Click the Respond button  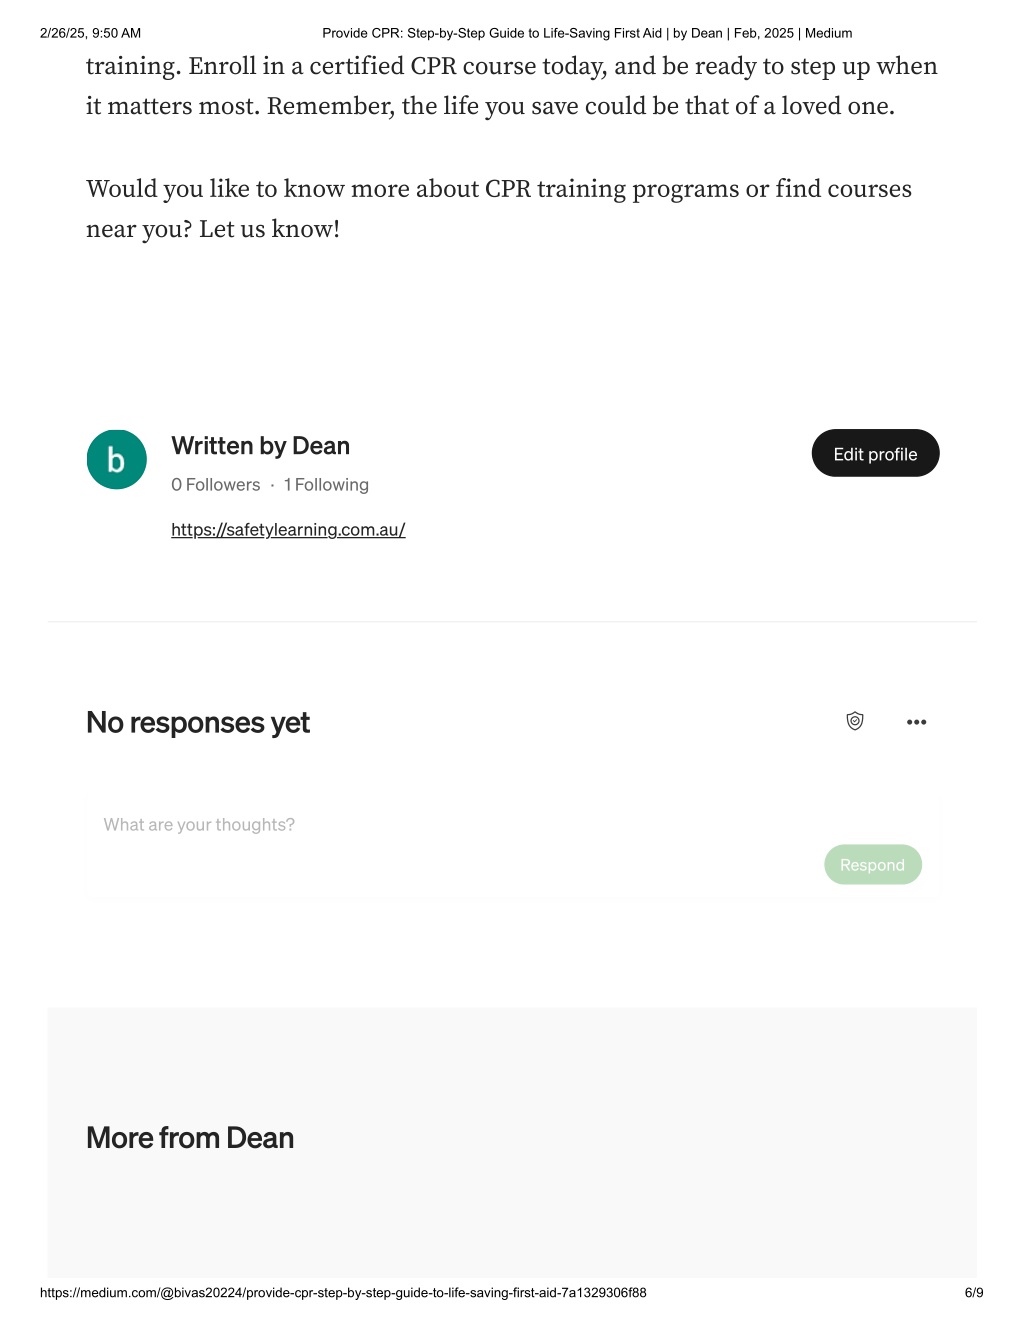tap(873, 865)
